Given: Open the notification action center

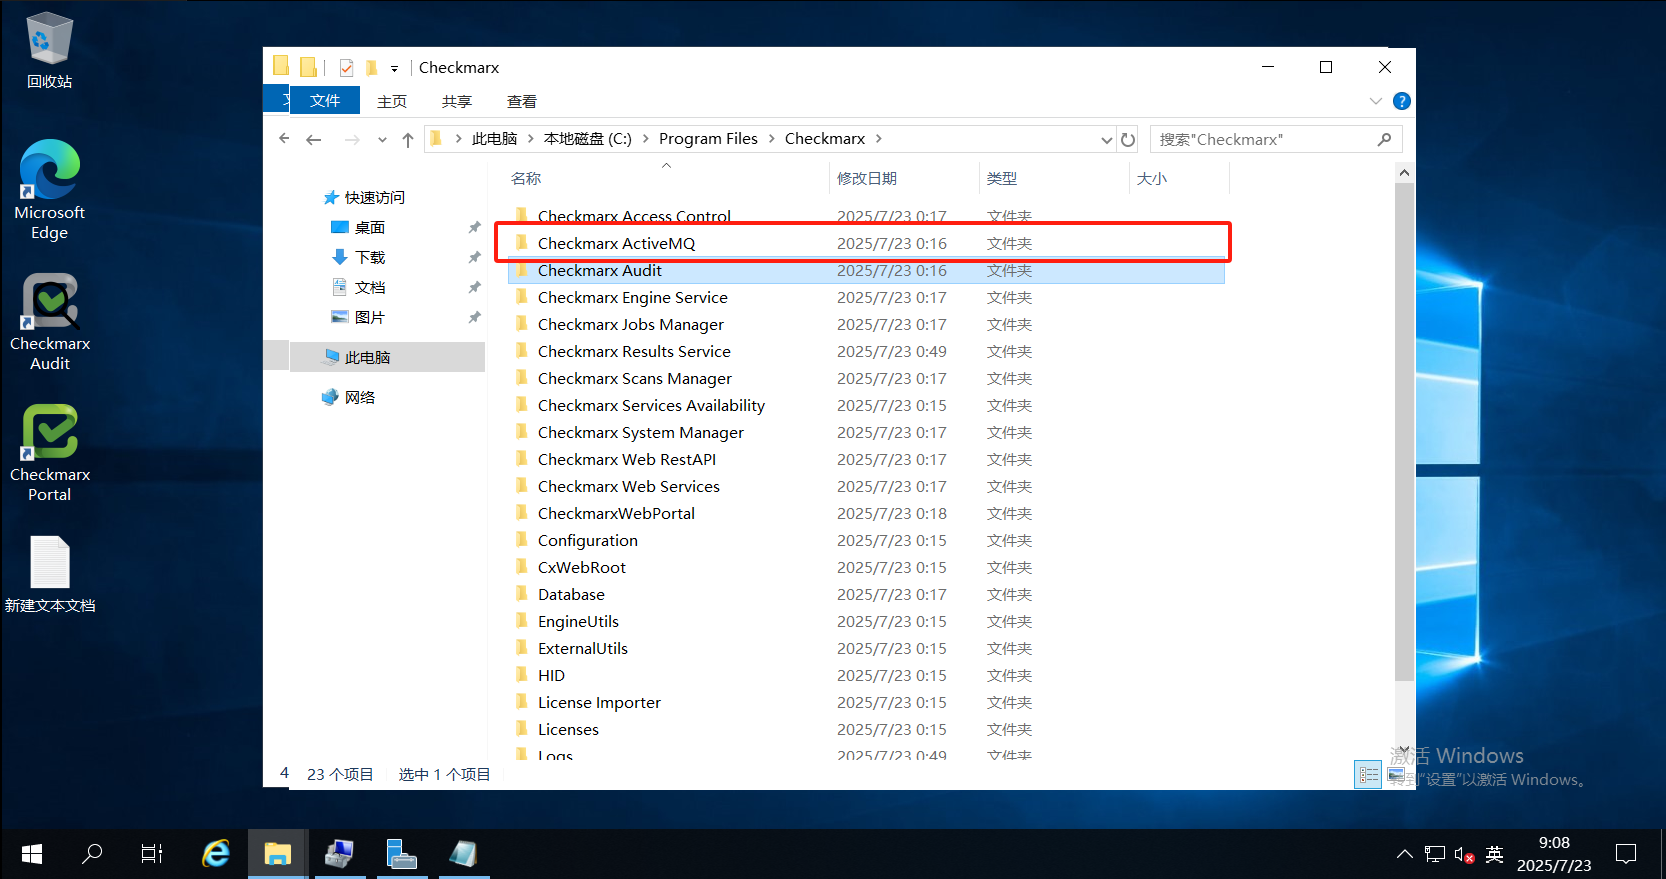Looking at the screenshot, I should (1626, 854).
